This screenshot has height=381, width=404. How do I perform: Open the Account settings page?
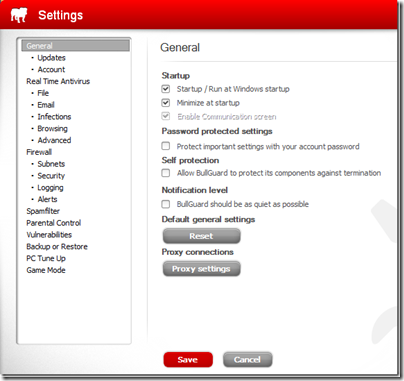pyautogui.click(x=51, y=69)
